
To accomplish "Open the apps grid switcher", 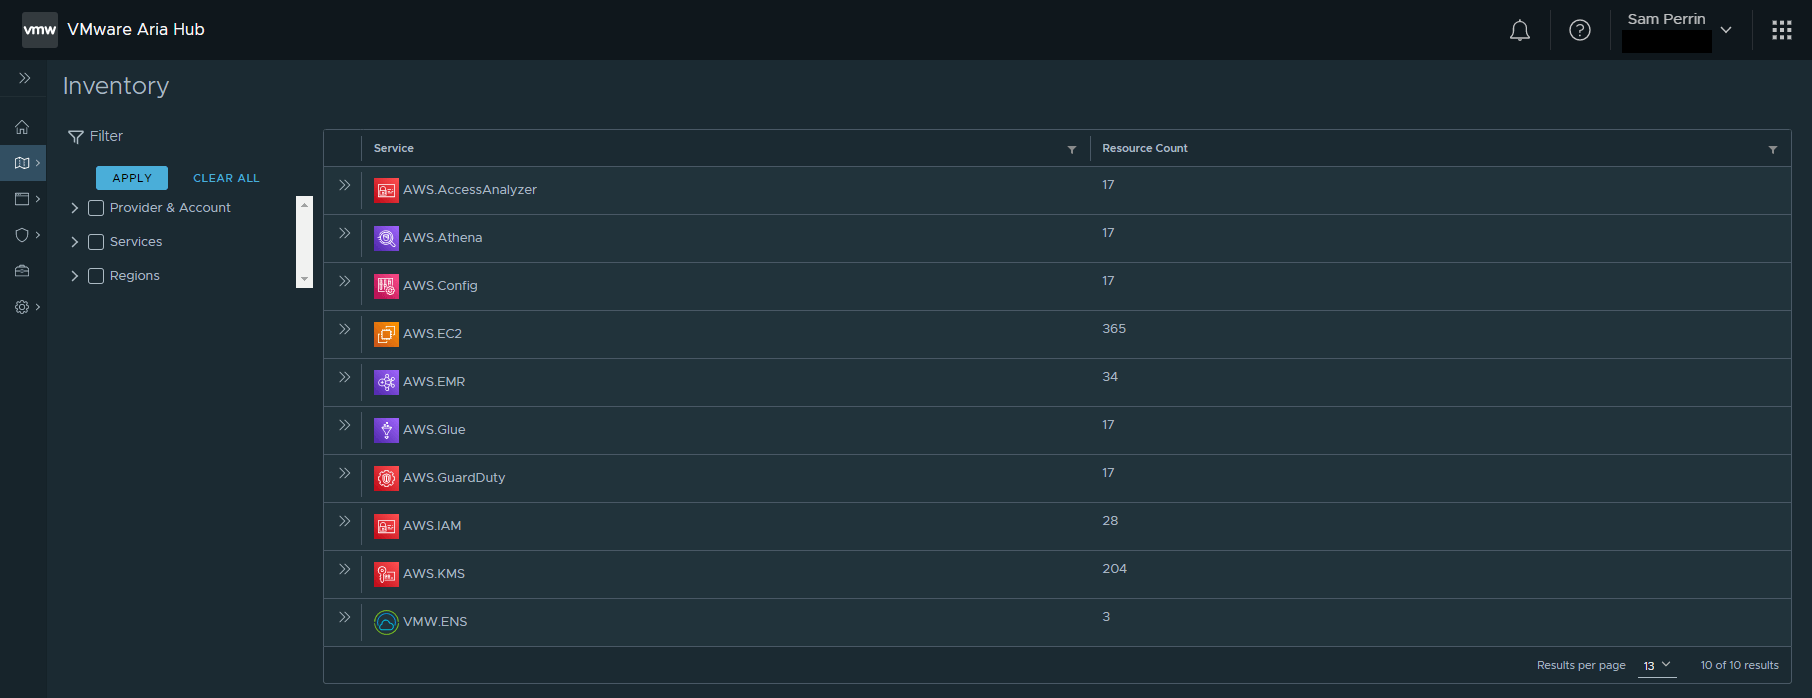I will click(x=1781, y=30).
